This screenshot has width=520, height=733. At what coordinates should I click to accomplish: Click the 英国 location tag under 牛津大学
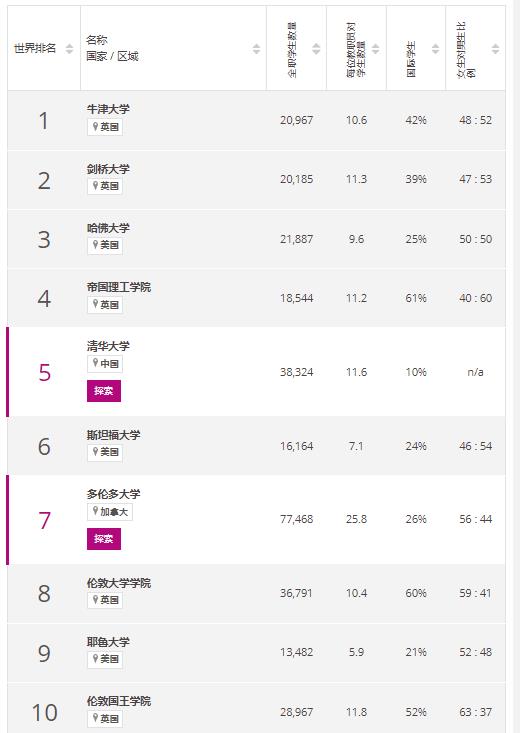click(x=105, y=127)
